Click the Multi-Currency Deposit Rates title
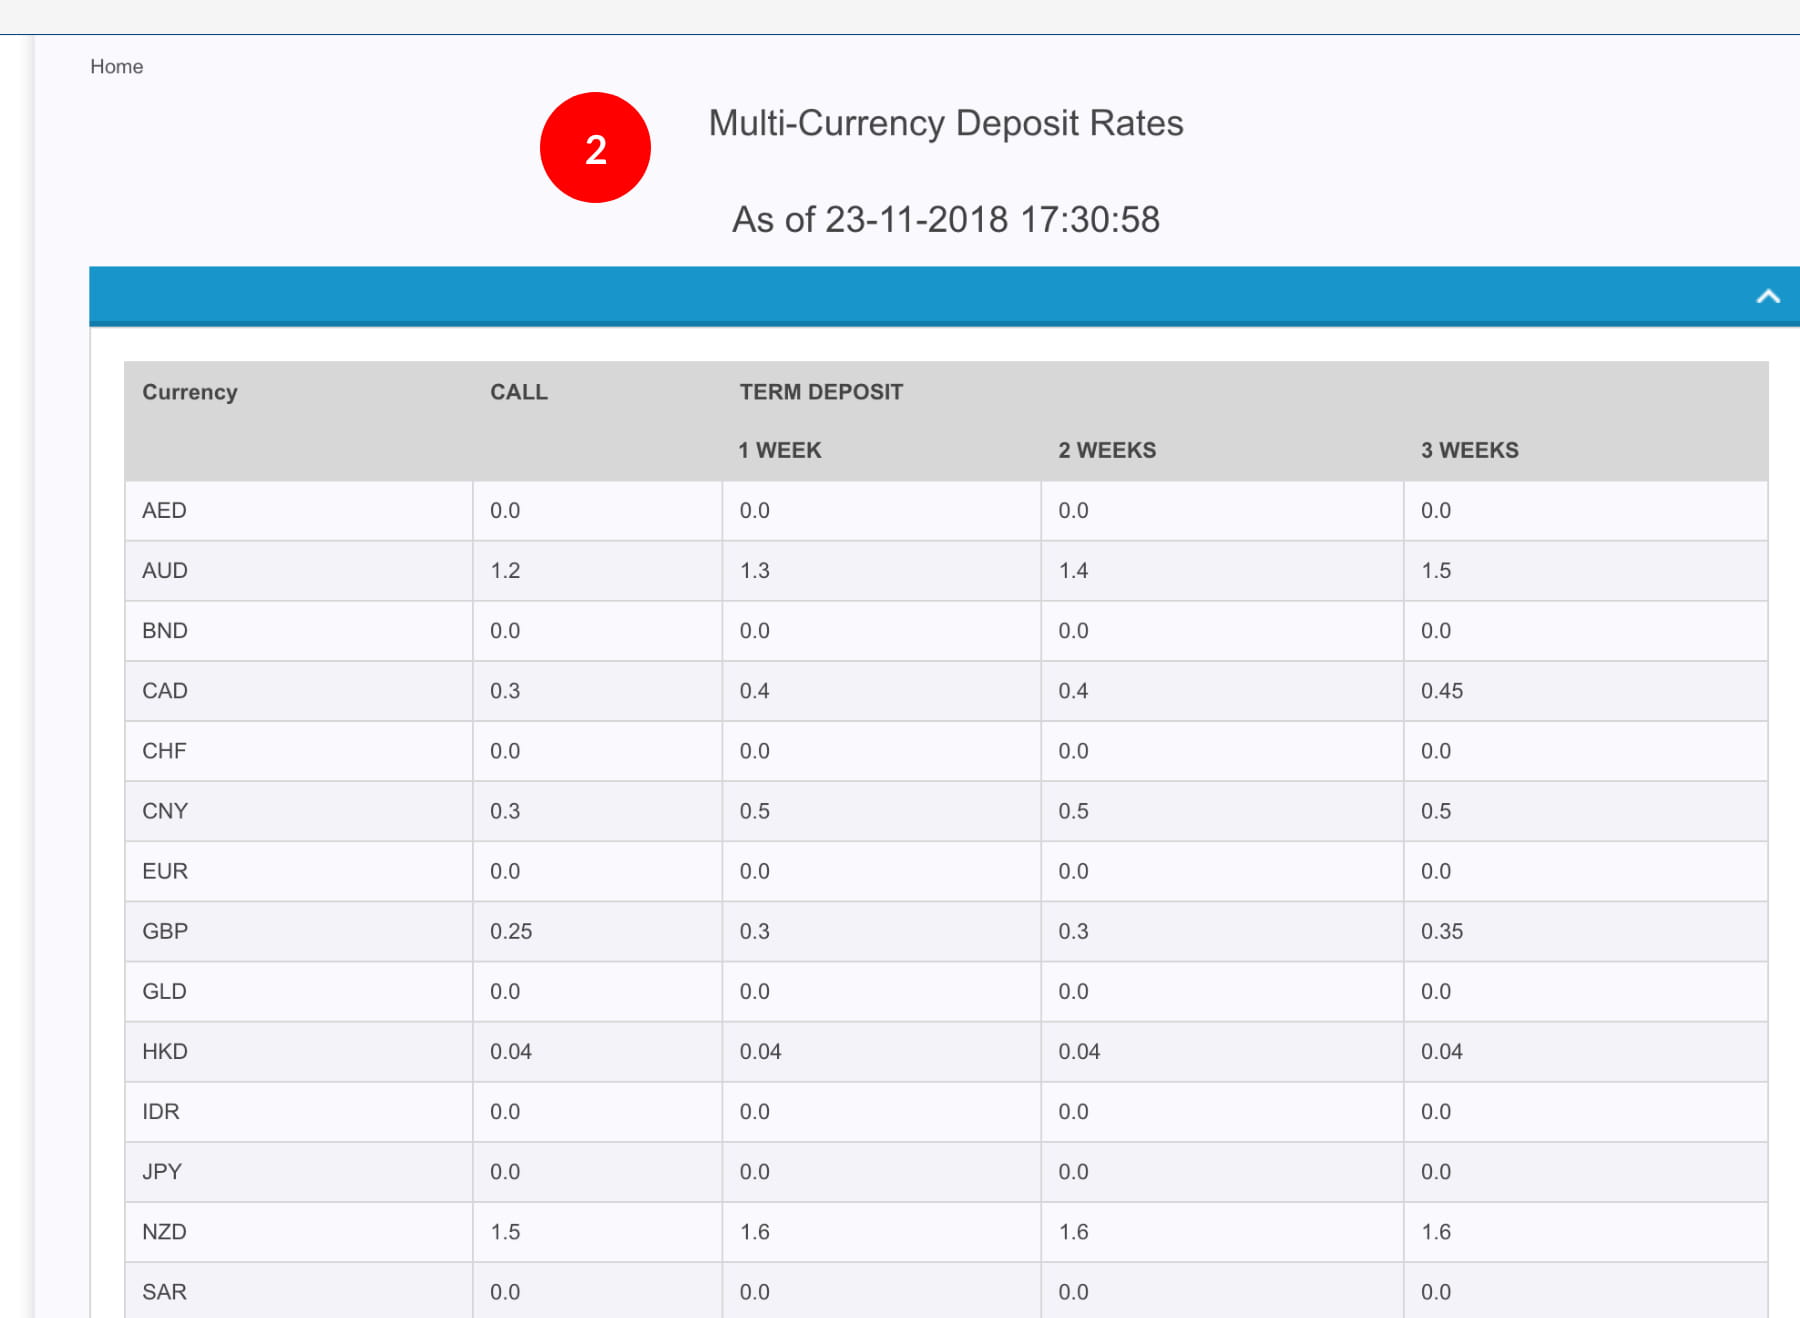 945,123
